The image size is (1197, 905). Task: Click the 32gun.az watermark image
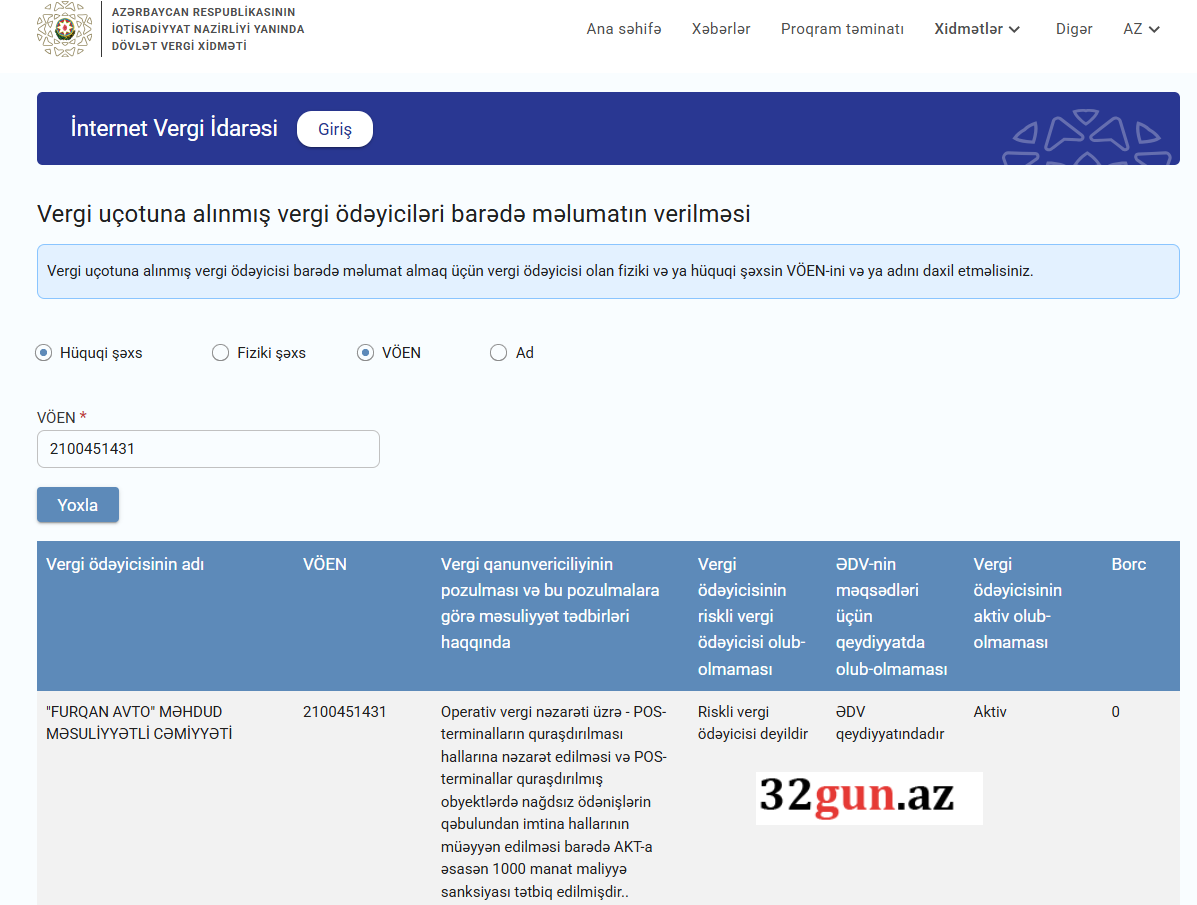pos(868,797)
